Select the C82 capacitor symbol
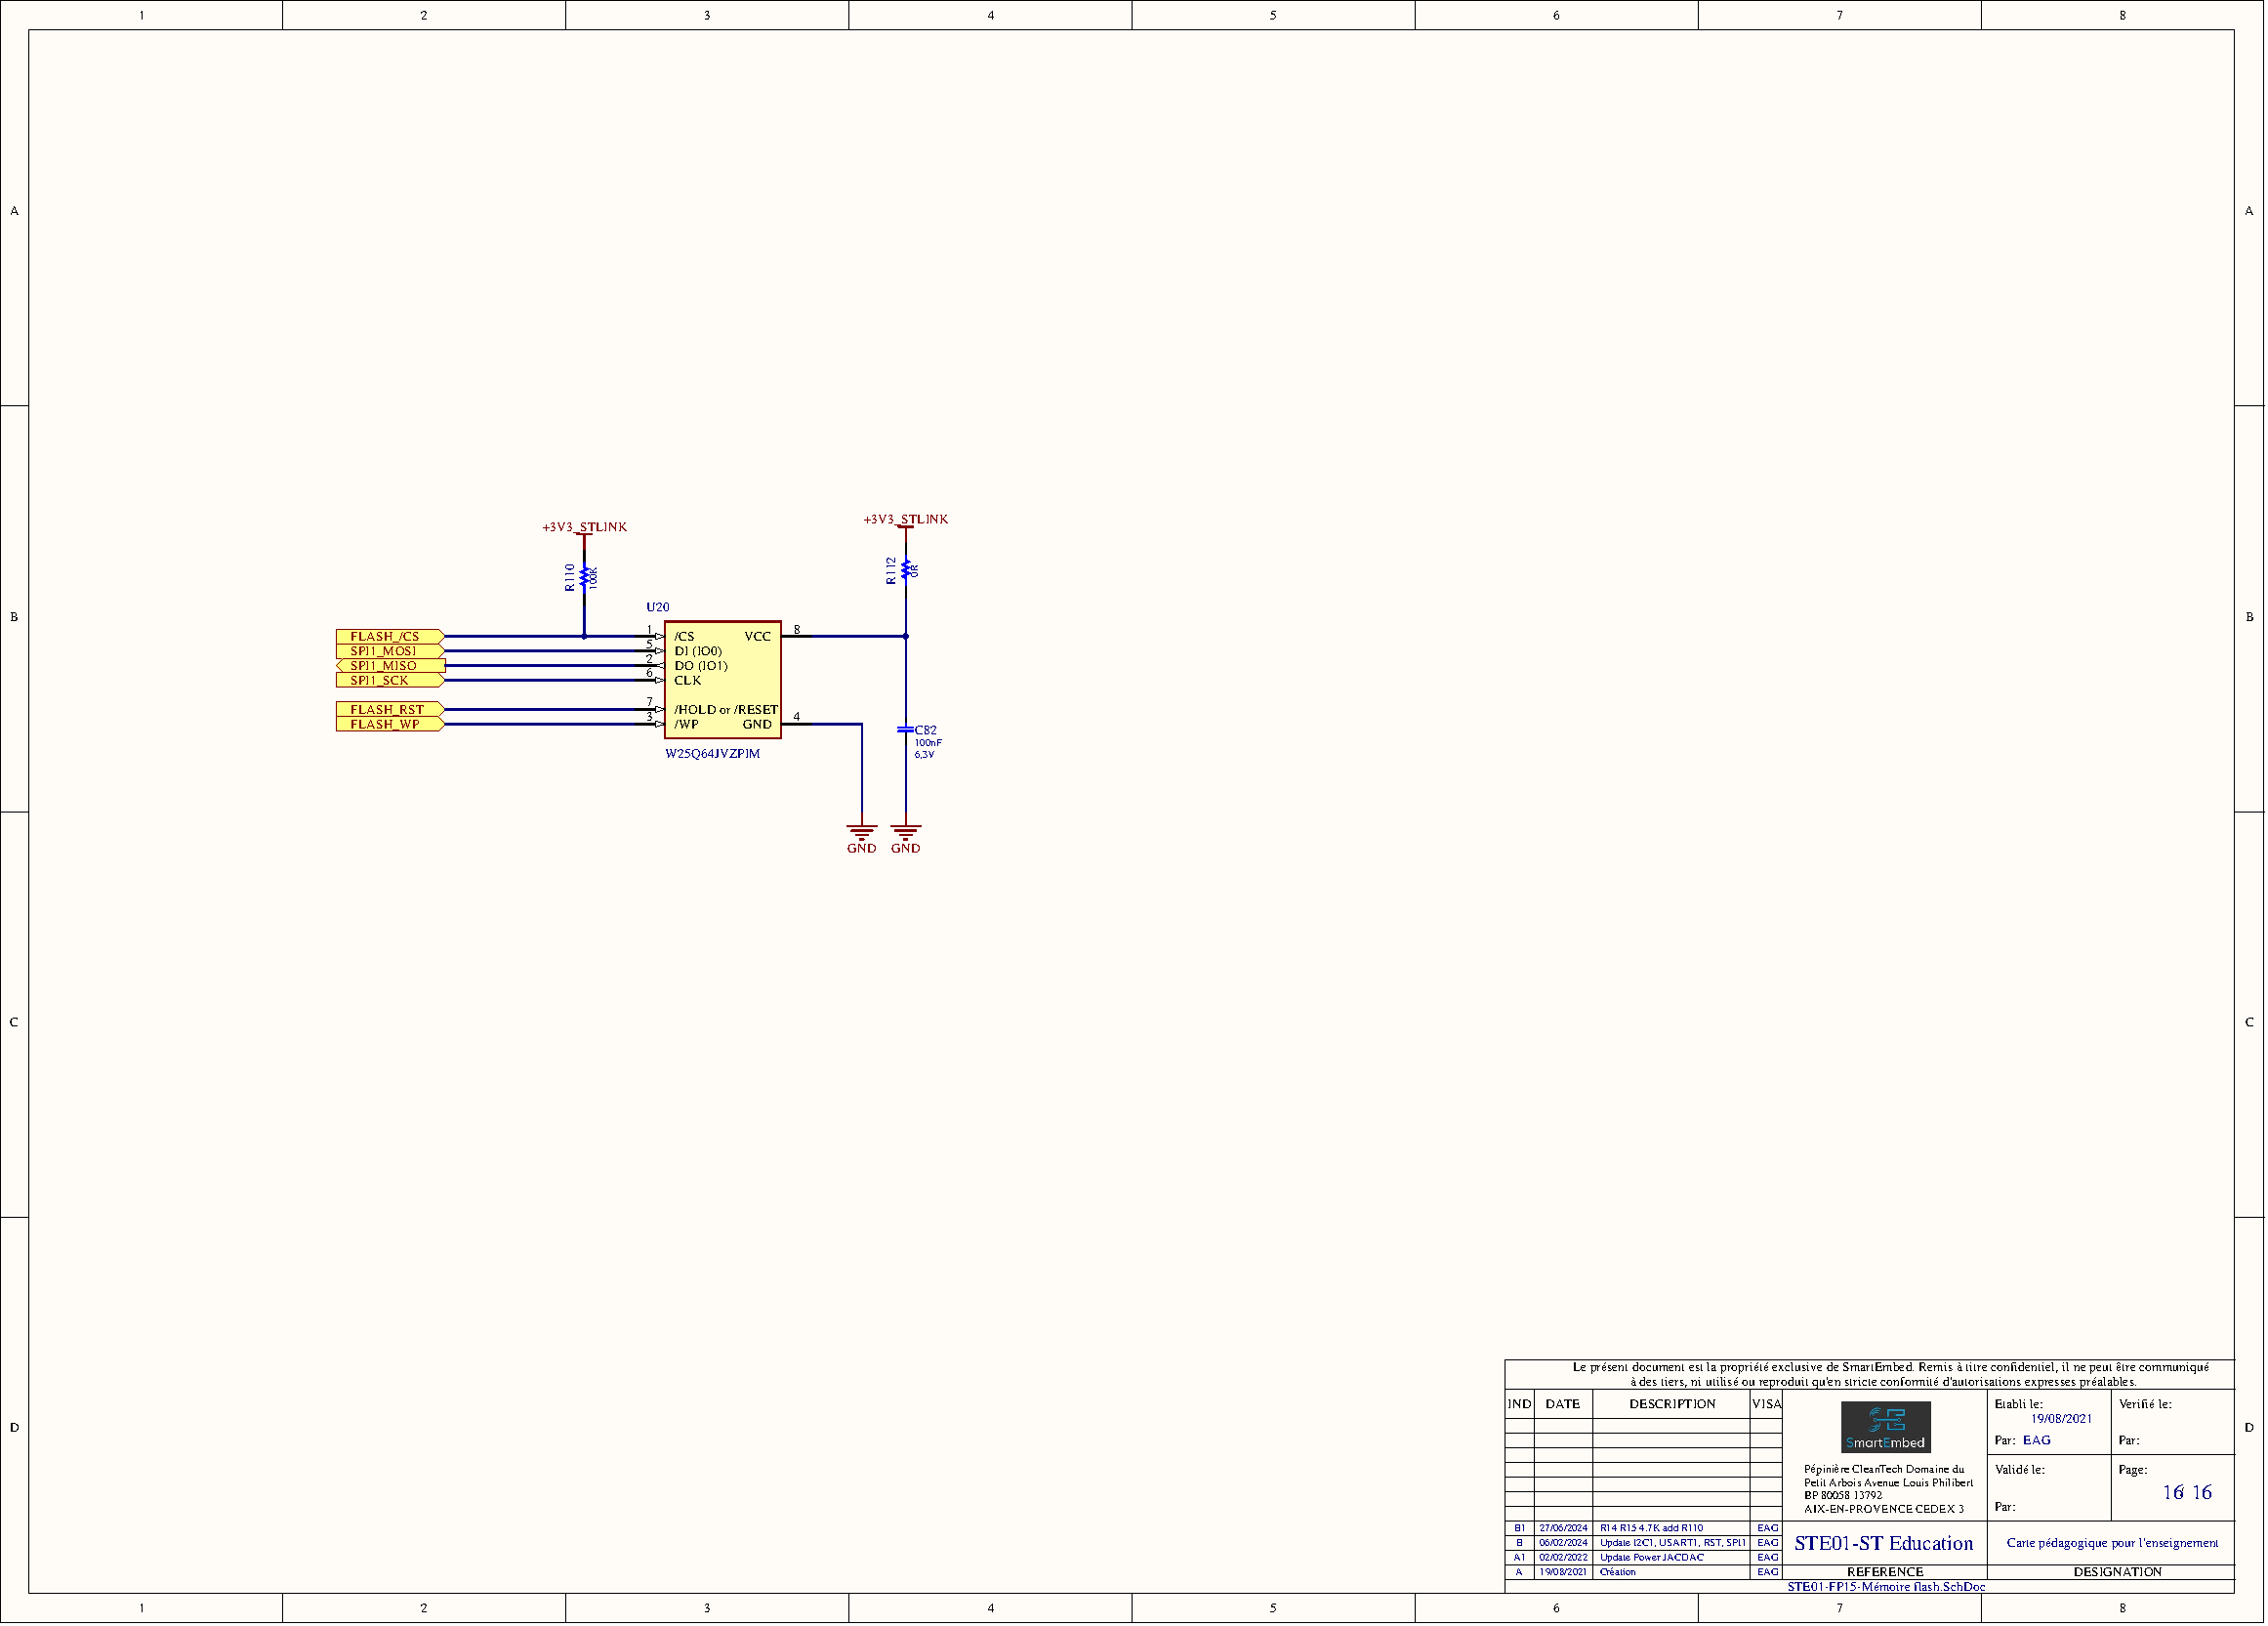 [906, 730]
